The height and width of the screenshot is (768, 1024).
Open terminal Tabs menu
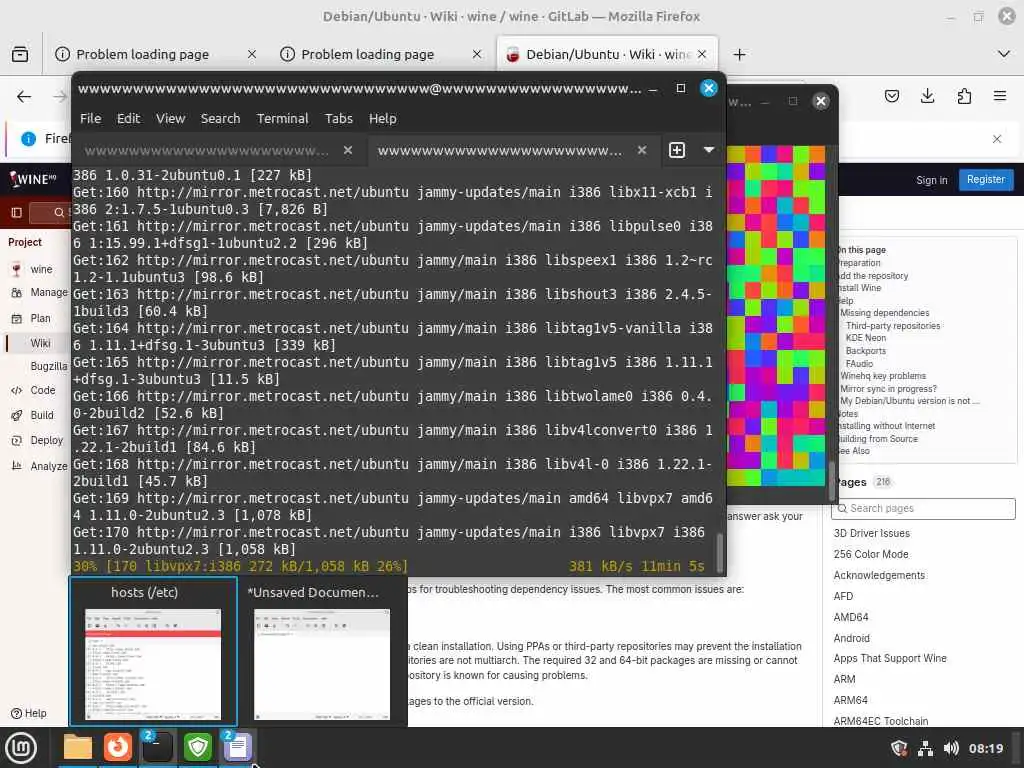click(x=339, y=118)
